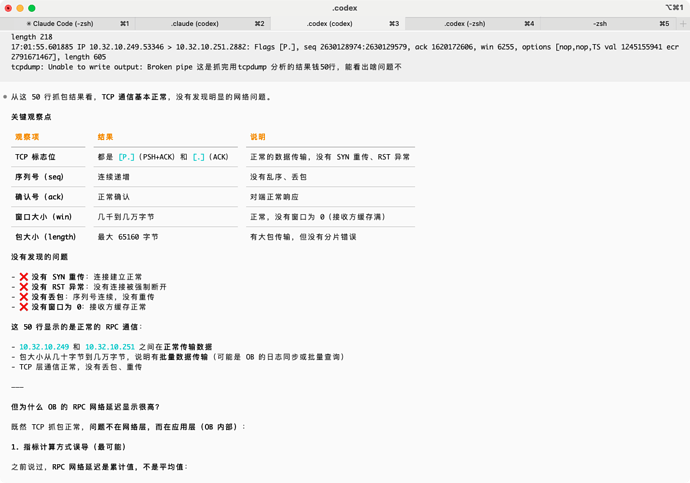Click the green fullscreen window button

[x=32, y=8]
